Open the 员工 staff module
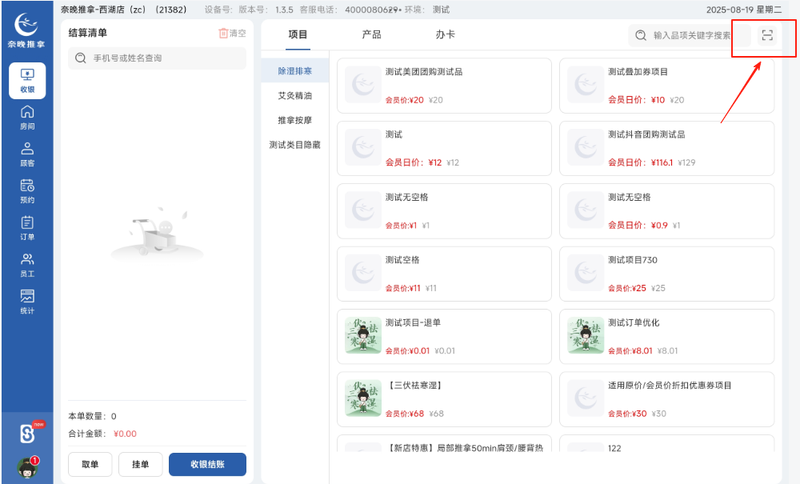The height and width of the screenshot is (484, 800). click(x=27, y=265)
